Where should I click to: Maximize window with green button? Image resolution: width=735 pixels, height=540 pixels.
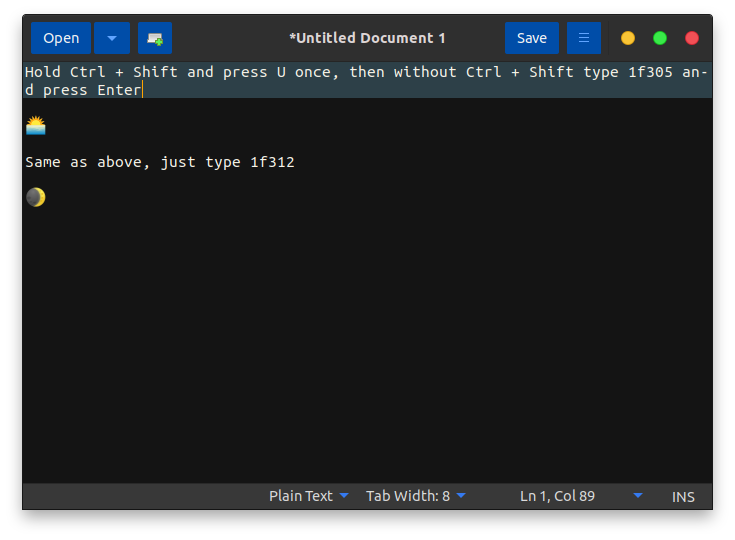point(660,38)
